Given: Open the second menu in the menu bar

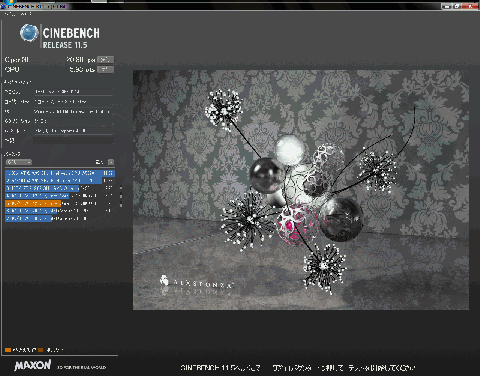Looking at the screenshot, I should 26,14.
